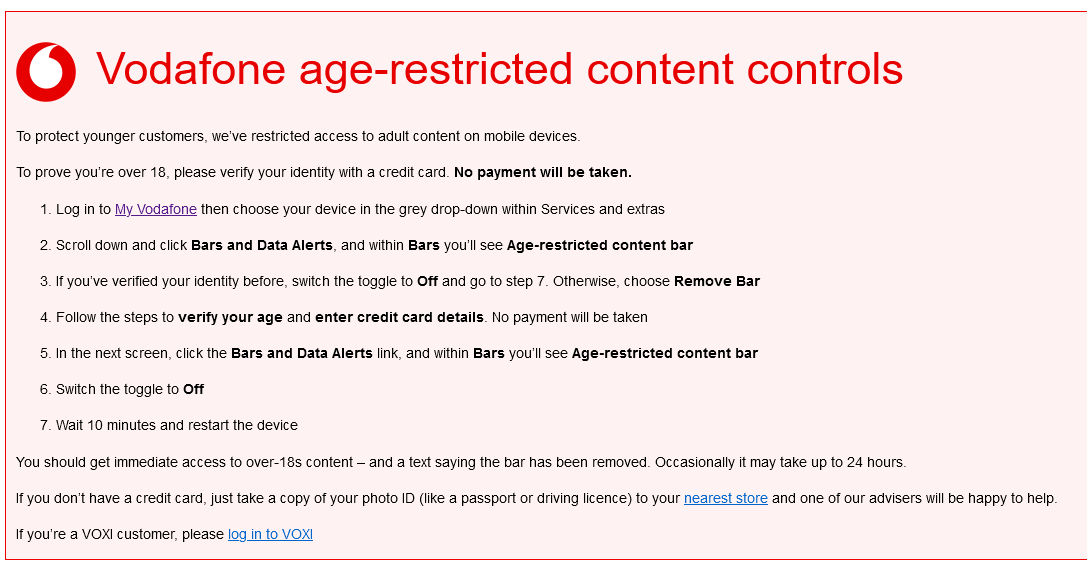The height and width of the screenshot is (577, 1087).
Task: Click bold 'Bars and Data Alerts' in step 2
Action: click(x=262, y=246)
